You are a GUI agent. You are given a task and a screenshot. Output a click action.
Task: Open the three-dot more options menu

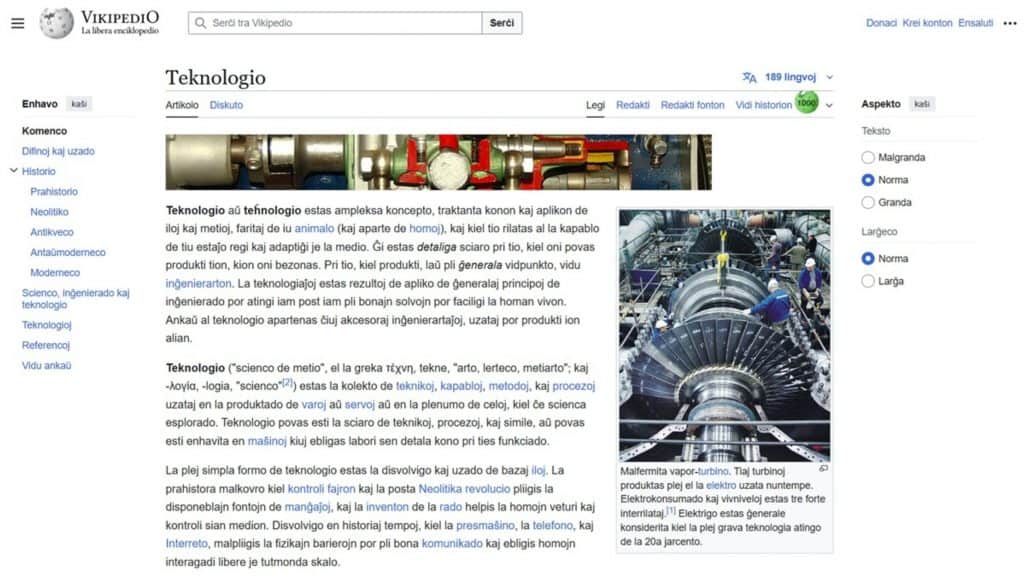tap(1008, 23)
